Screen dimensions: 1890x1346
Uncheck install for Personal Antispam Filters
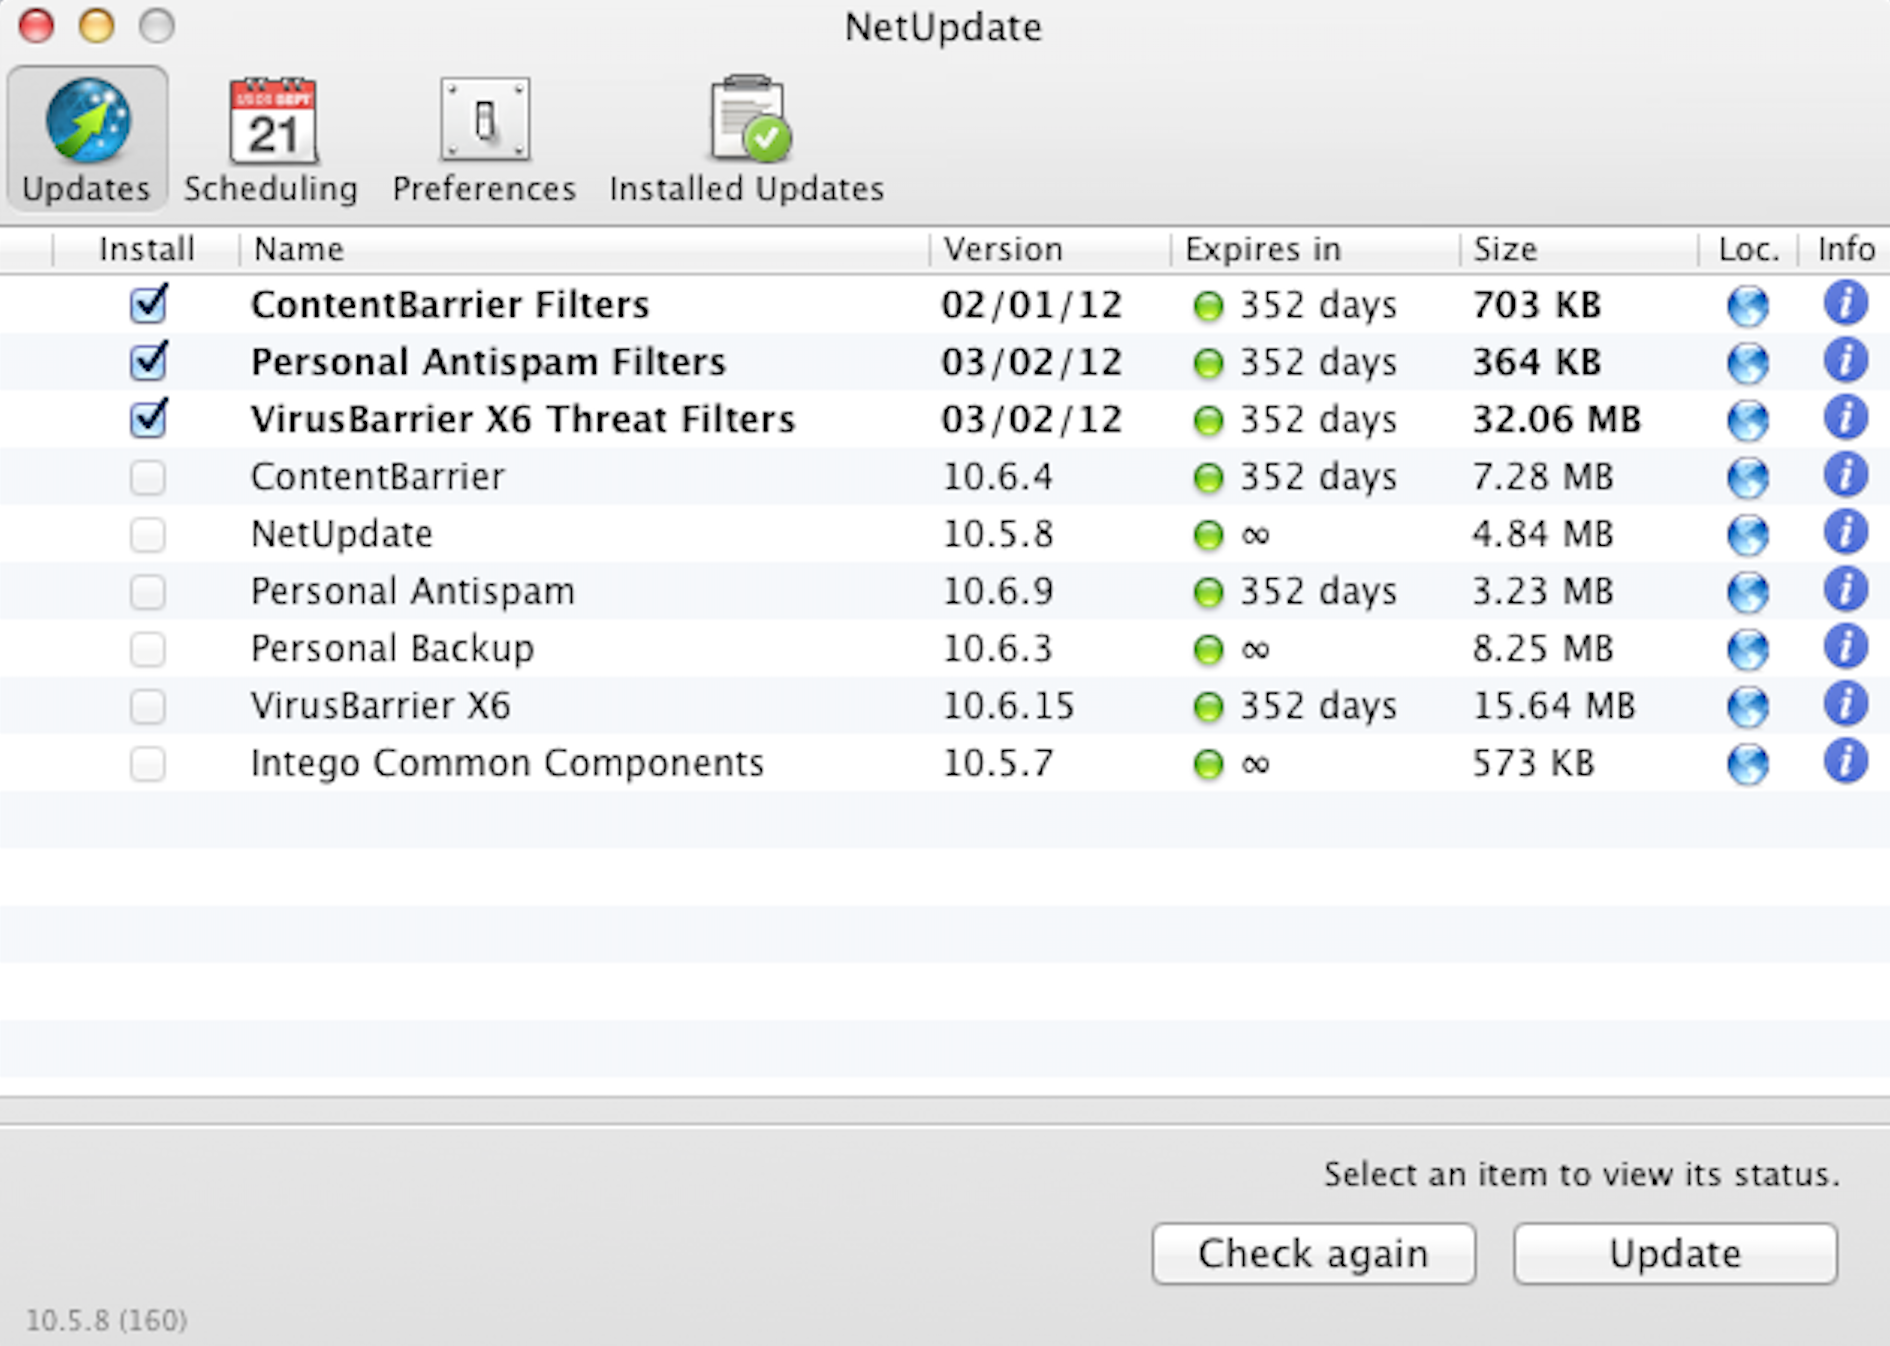click(x=148, y=361)
